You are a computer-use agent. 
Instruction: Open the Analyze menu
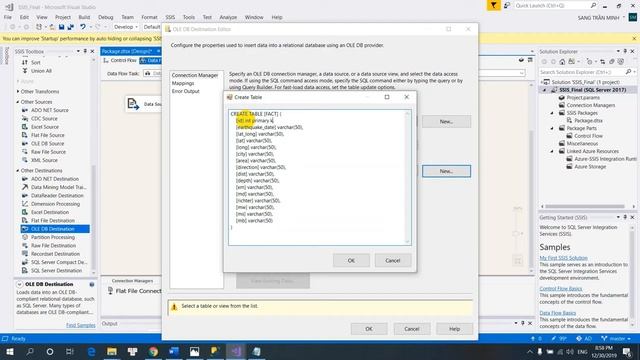(228, 17)
